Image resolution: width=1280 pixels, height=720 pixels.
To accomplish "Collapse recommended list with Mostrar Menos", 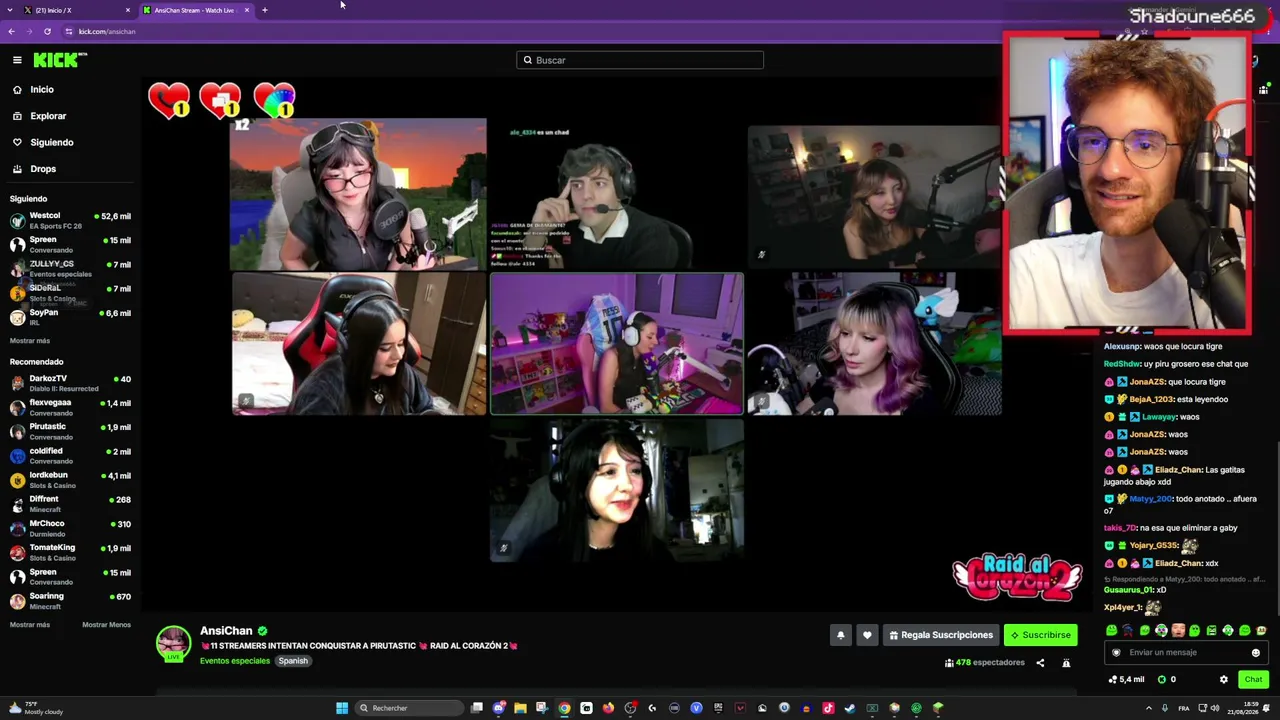I will click(106, 625).
